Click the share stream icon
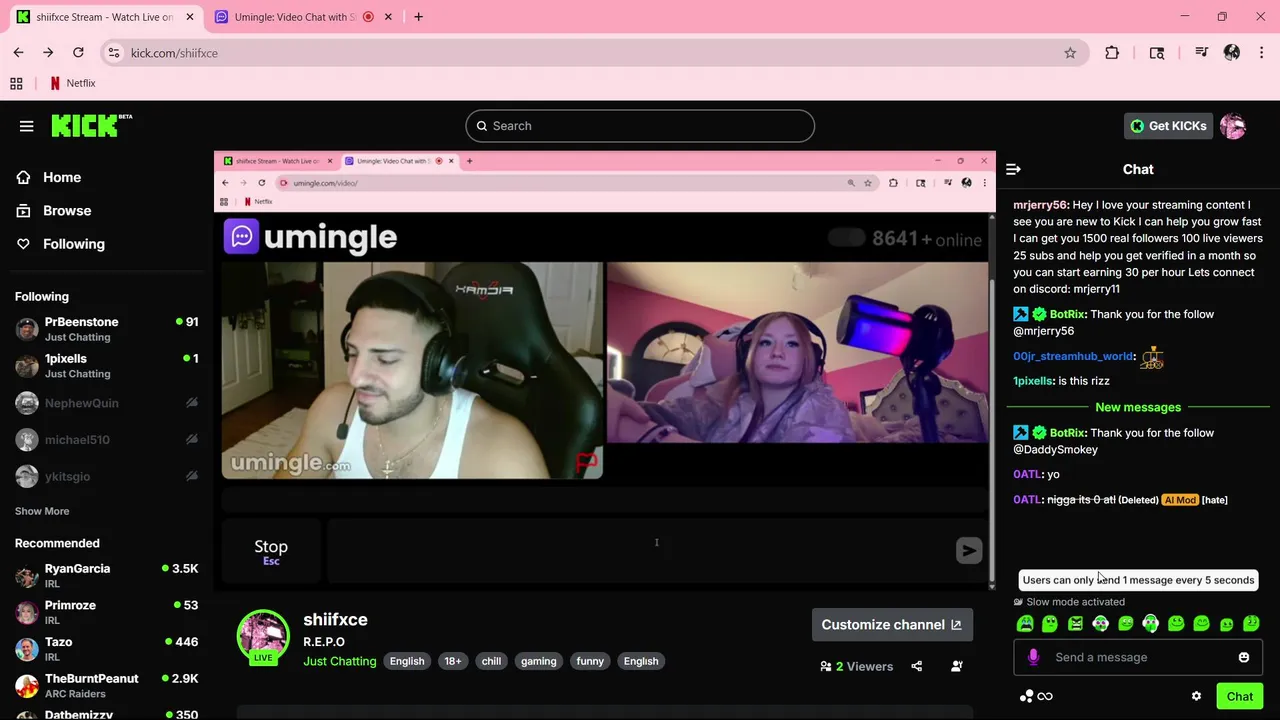The image size is (1280, 720). [x=917, y=666]
